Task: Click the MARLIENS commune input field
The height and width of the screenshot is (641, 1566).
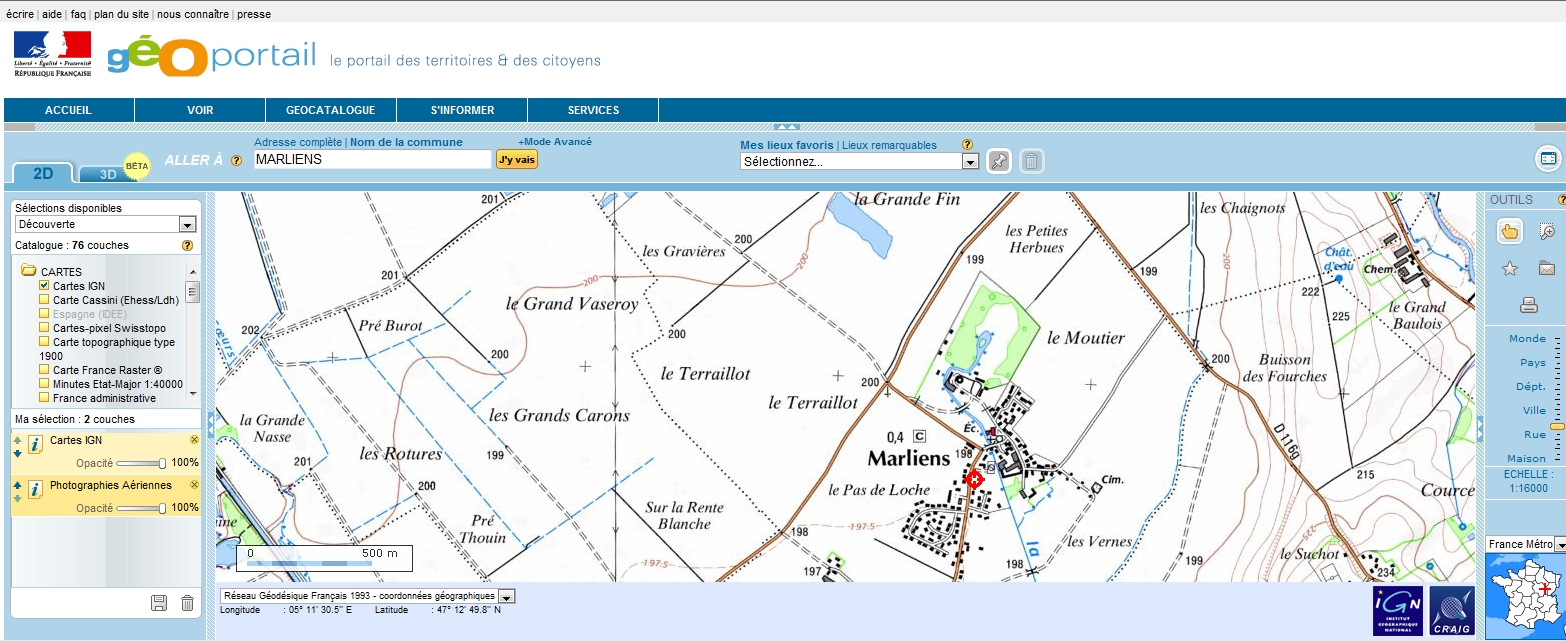Action: (x=373, y=159)
